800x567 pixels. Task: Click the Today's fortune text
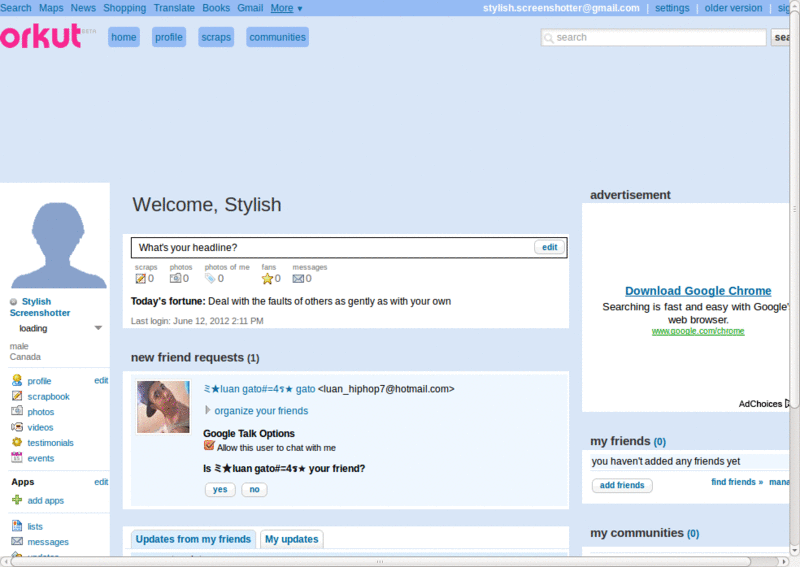tap(291, 301)
